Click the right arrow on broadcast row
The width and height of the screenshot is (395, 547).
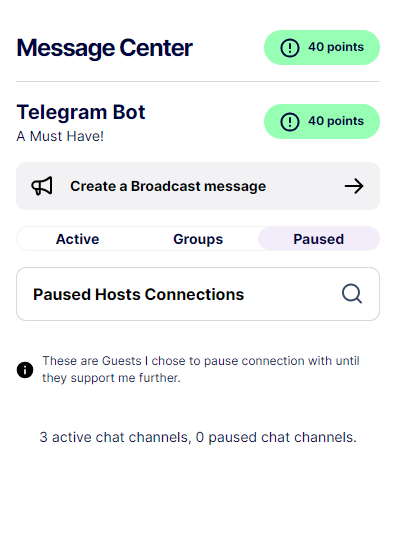354,186
